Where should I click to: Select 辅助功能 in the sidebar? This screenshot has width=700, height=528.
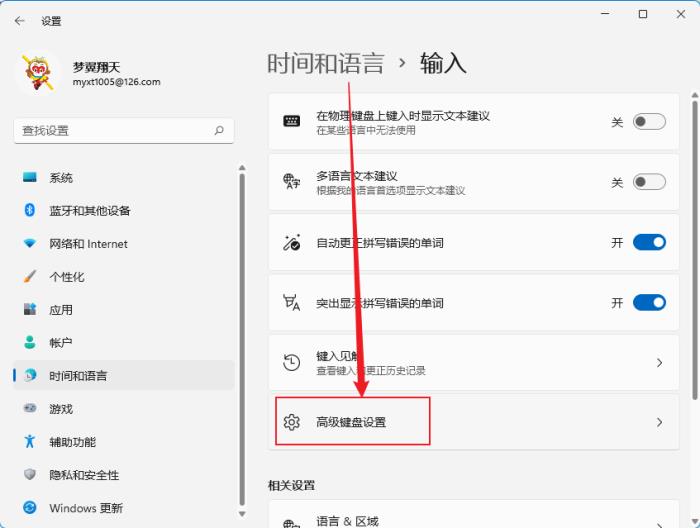click(72, 442)
